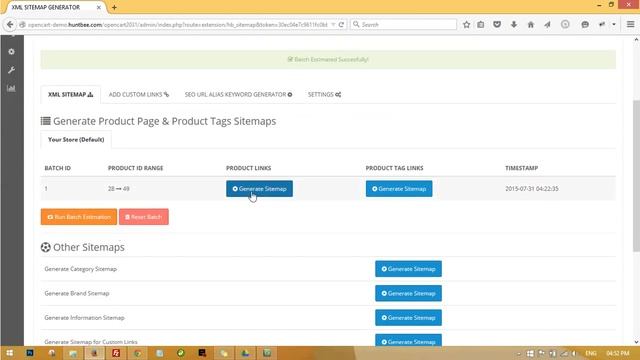Click the address bar URL field

(x=178, y=24)
